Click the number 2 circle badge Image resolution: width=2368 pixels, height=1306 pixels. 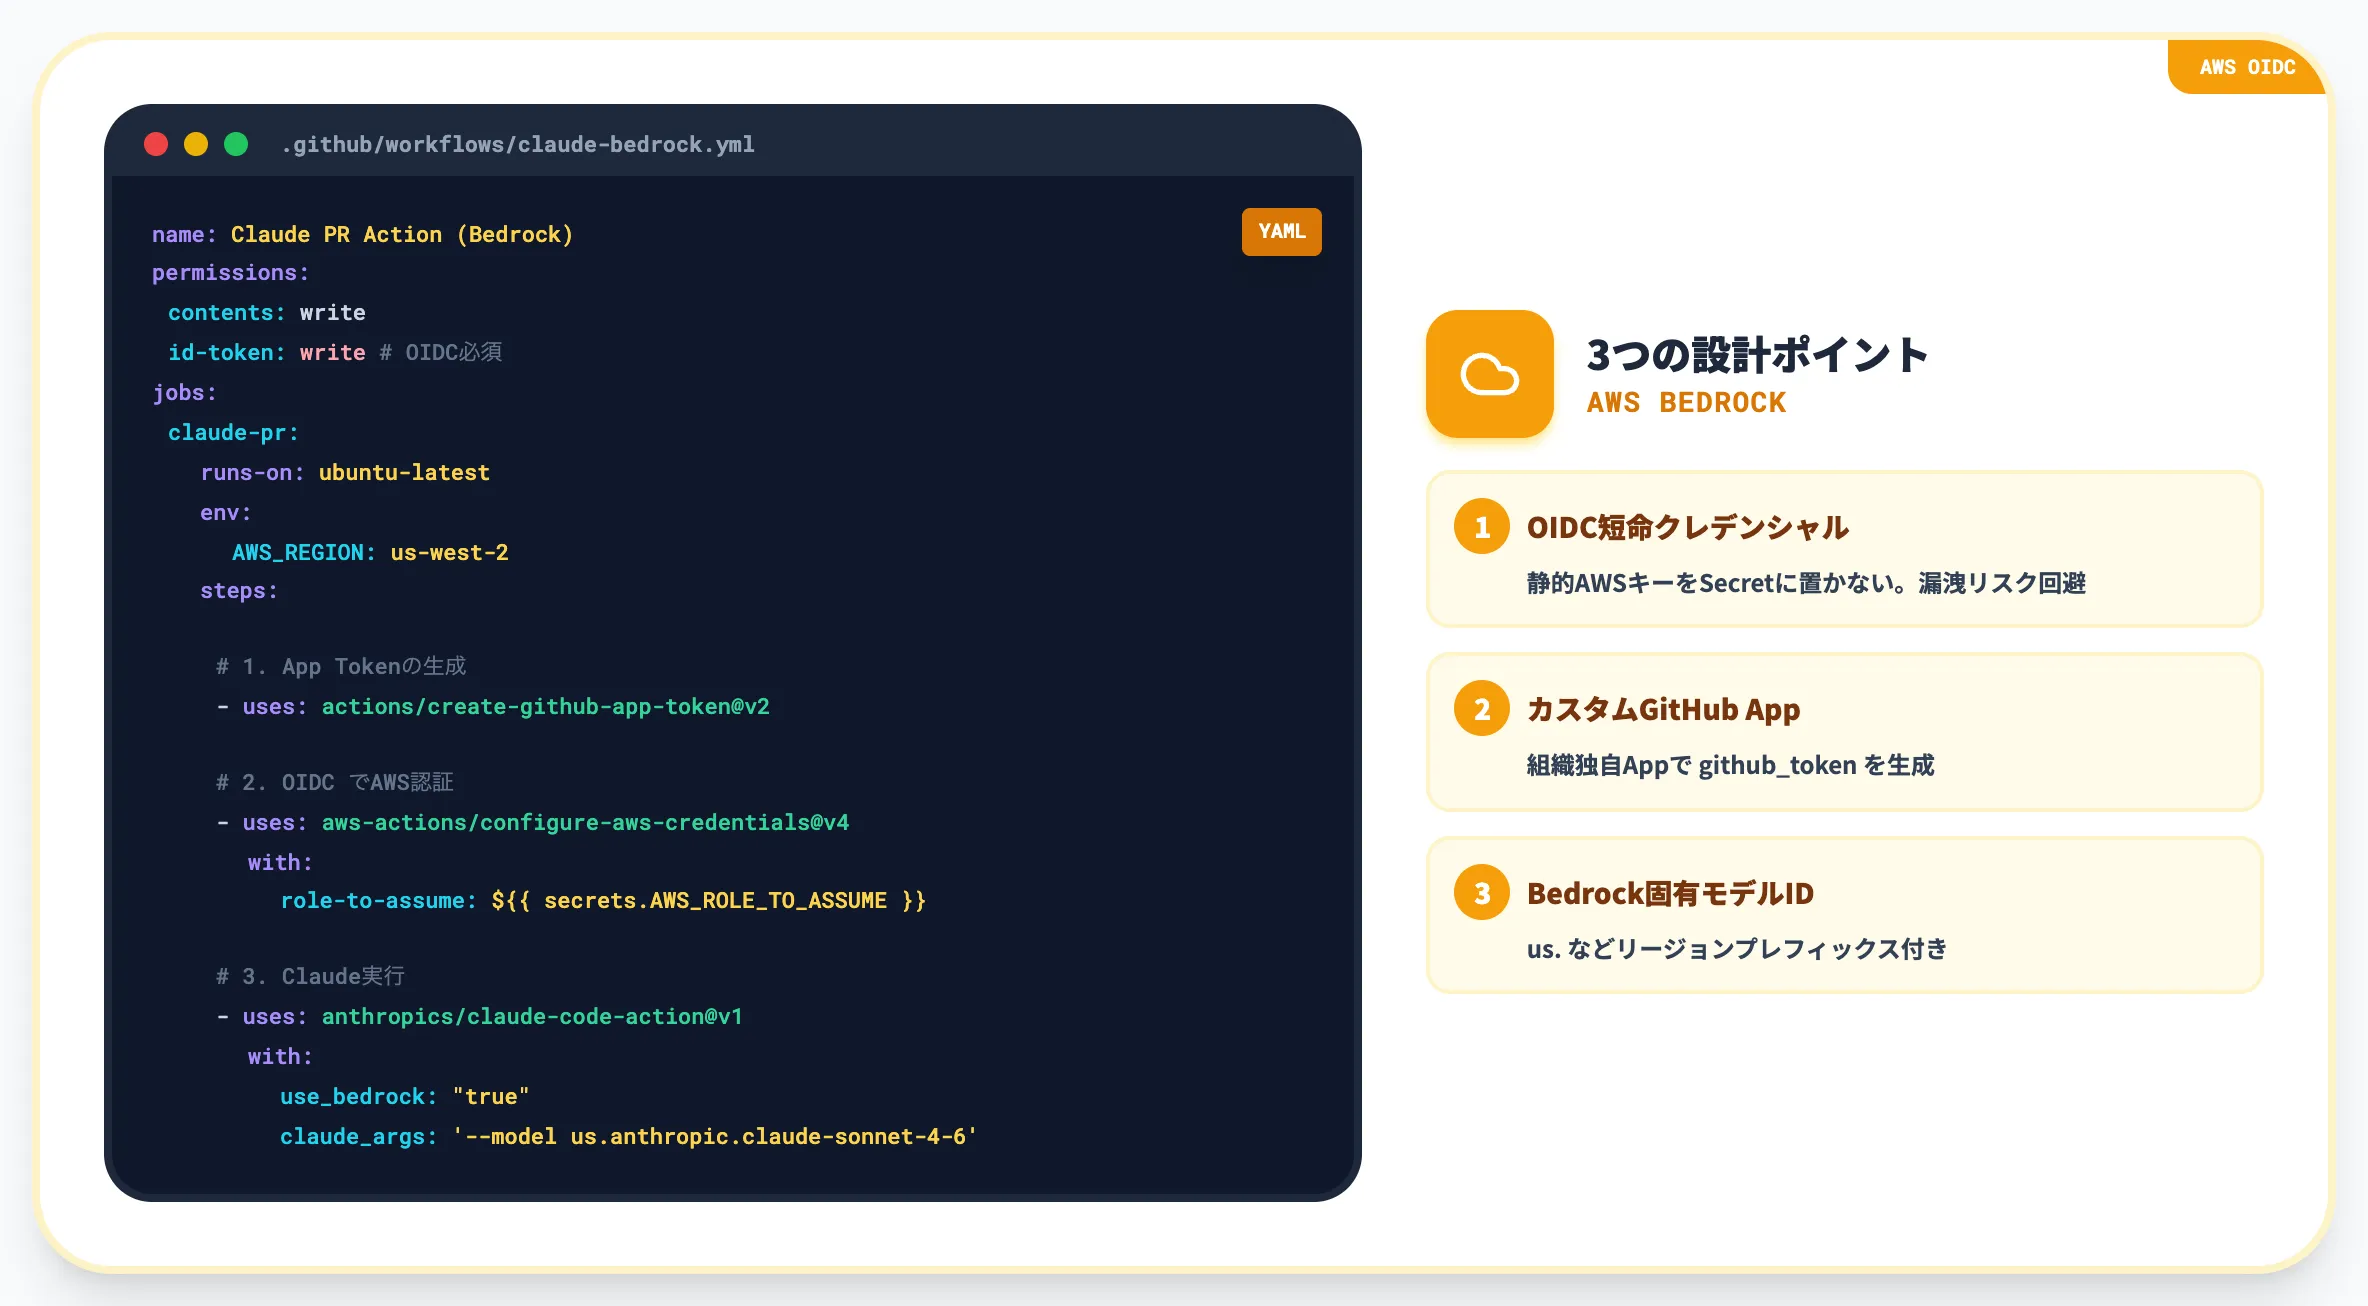(x=1482, y=709)
